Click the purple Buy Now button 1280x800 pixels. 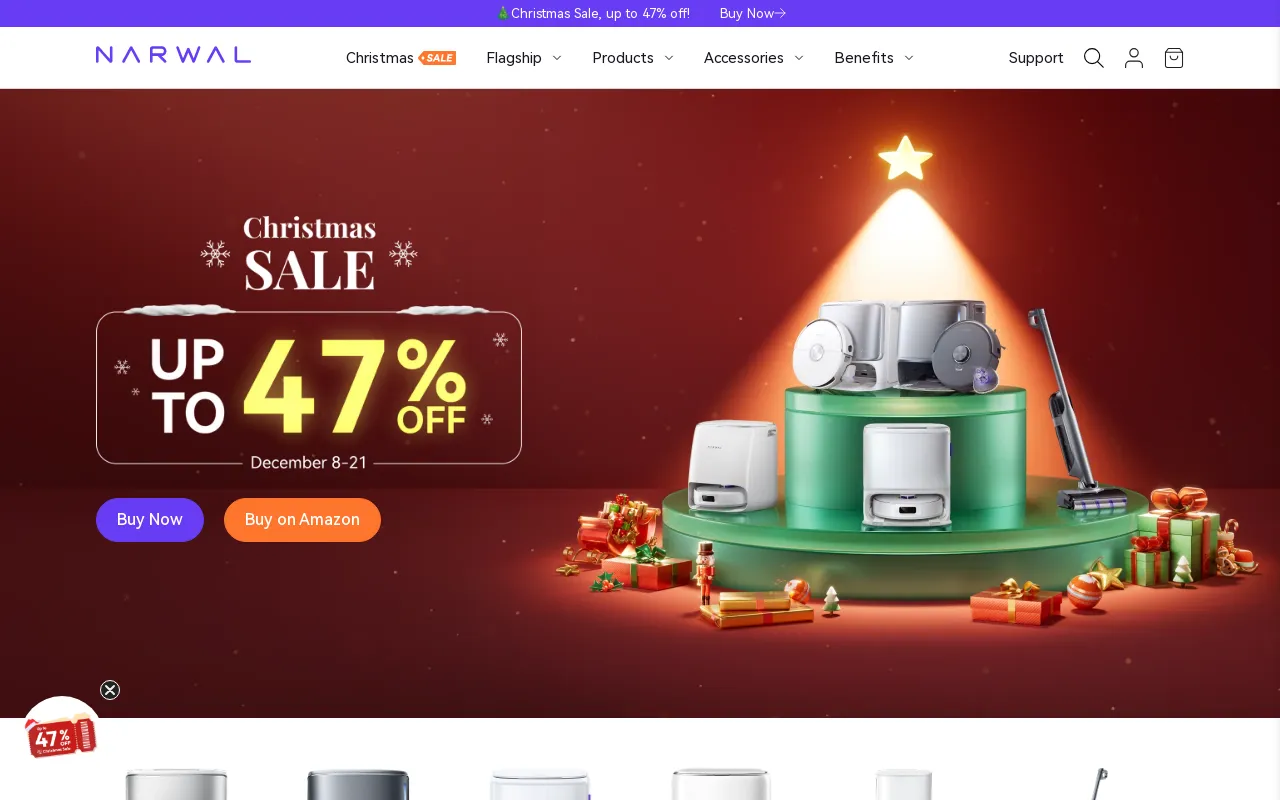click(x=150, y=520)
